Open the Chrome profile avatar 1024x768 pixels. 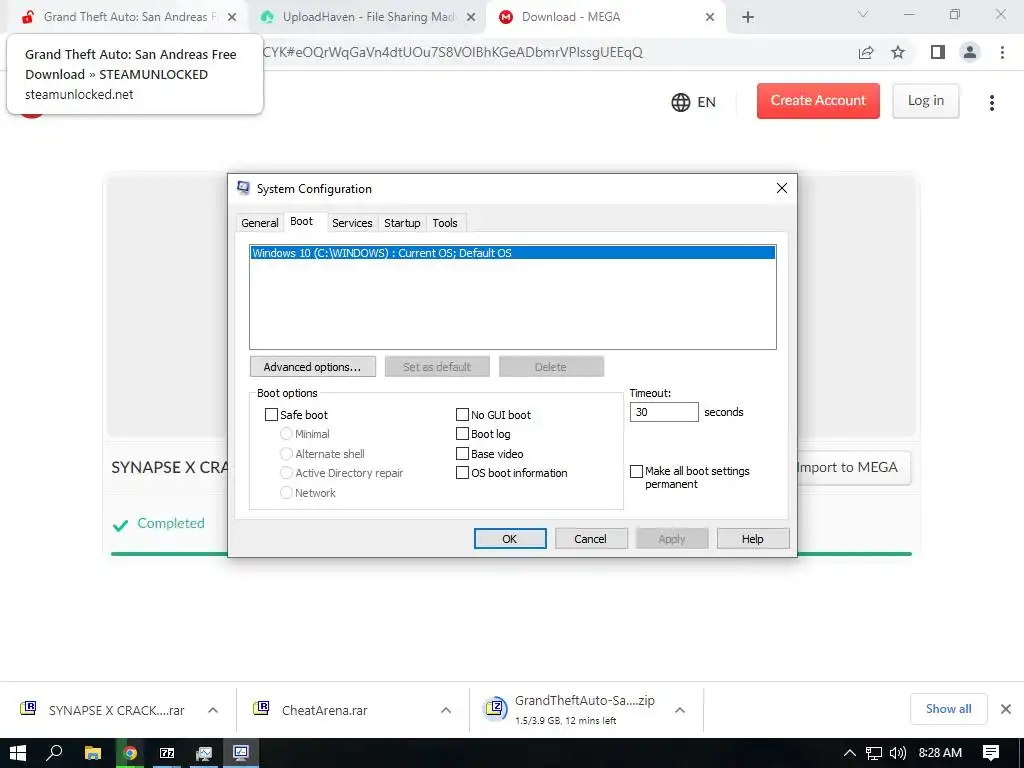(970, 52)
